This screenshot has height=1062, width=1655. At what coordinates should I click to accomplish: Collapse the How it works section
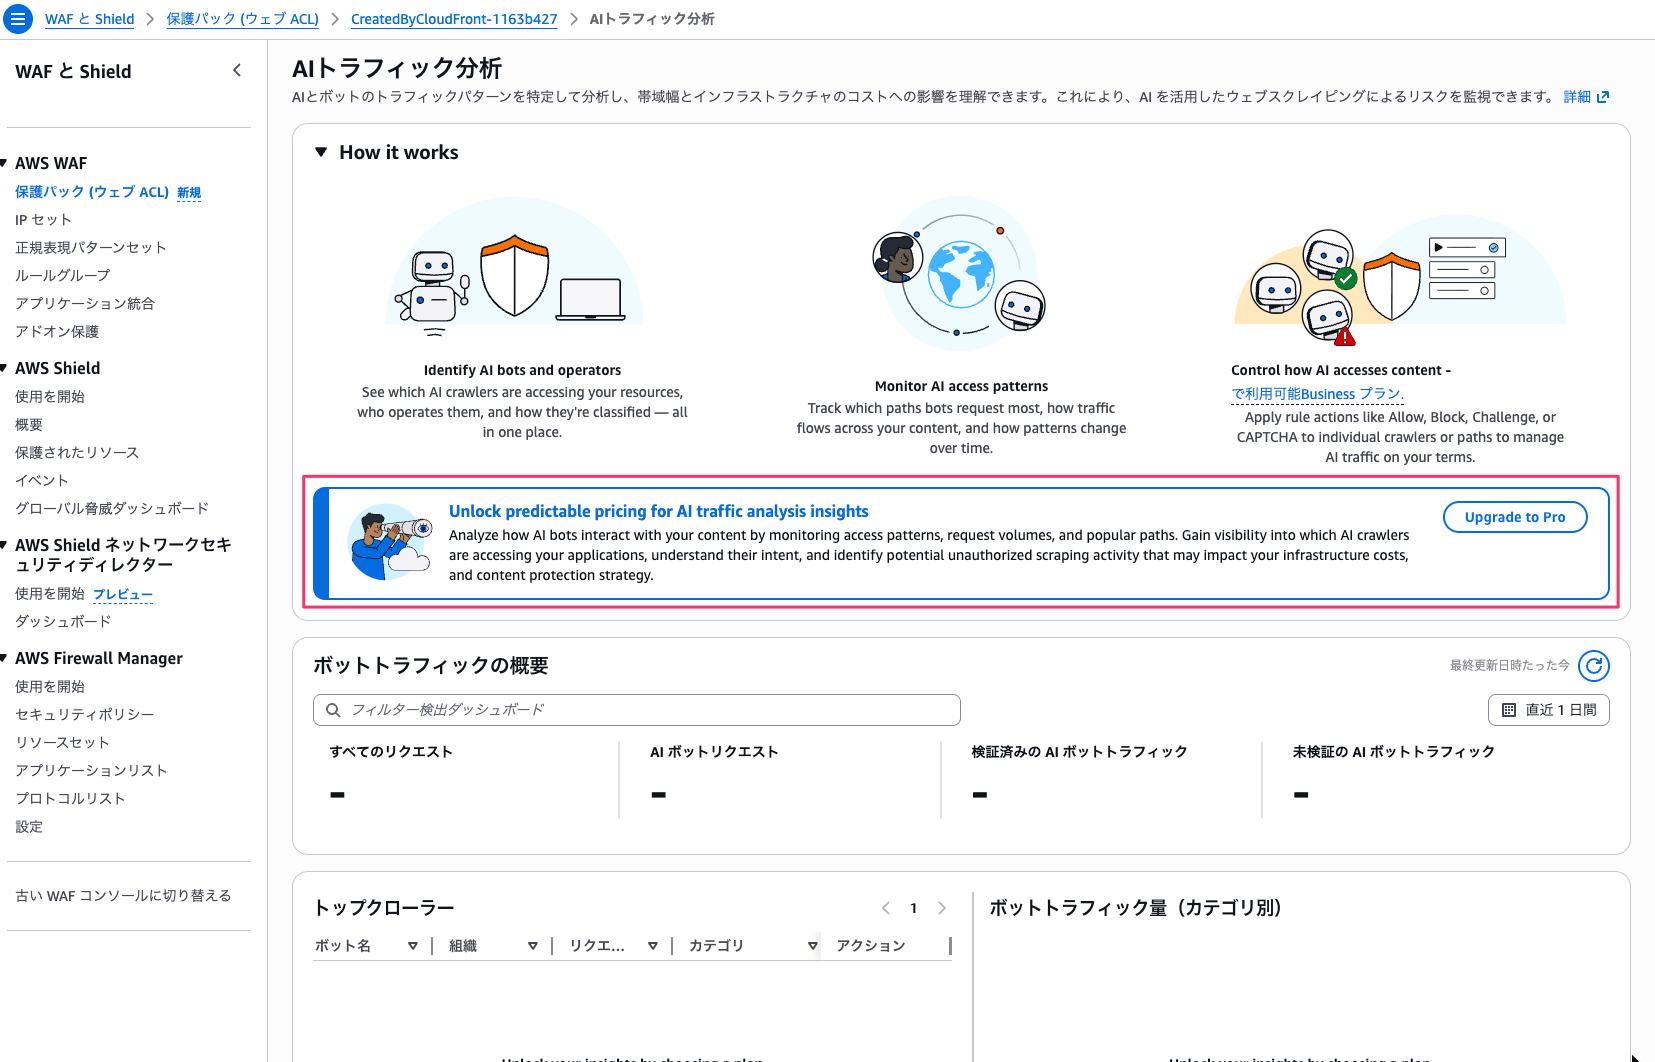tap(321, 152)
